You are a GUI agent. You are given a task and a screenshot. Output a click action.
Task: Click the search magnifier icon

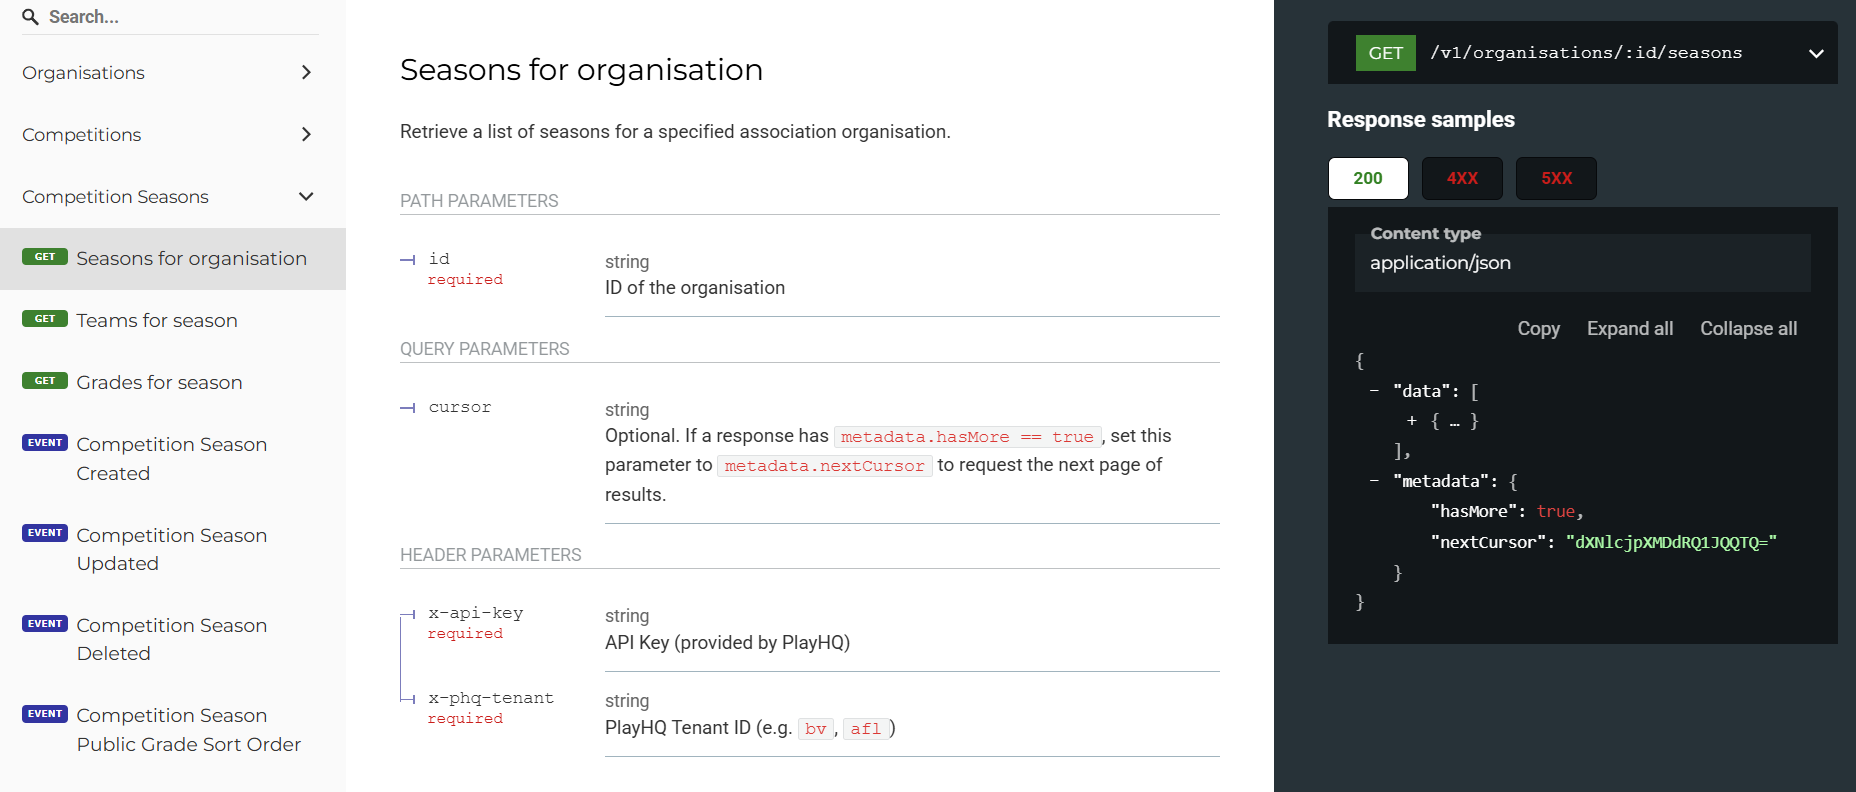point(31,17)
